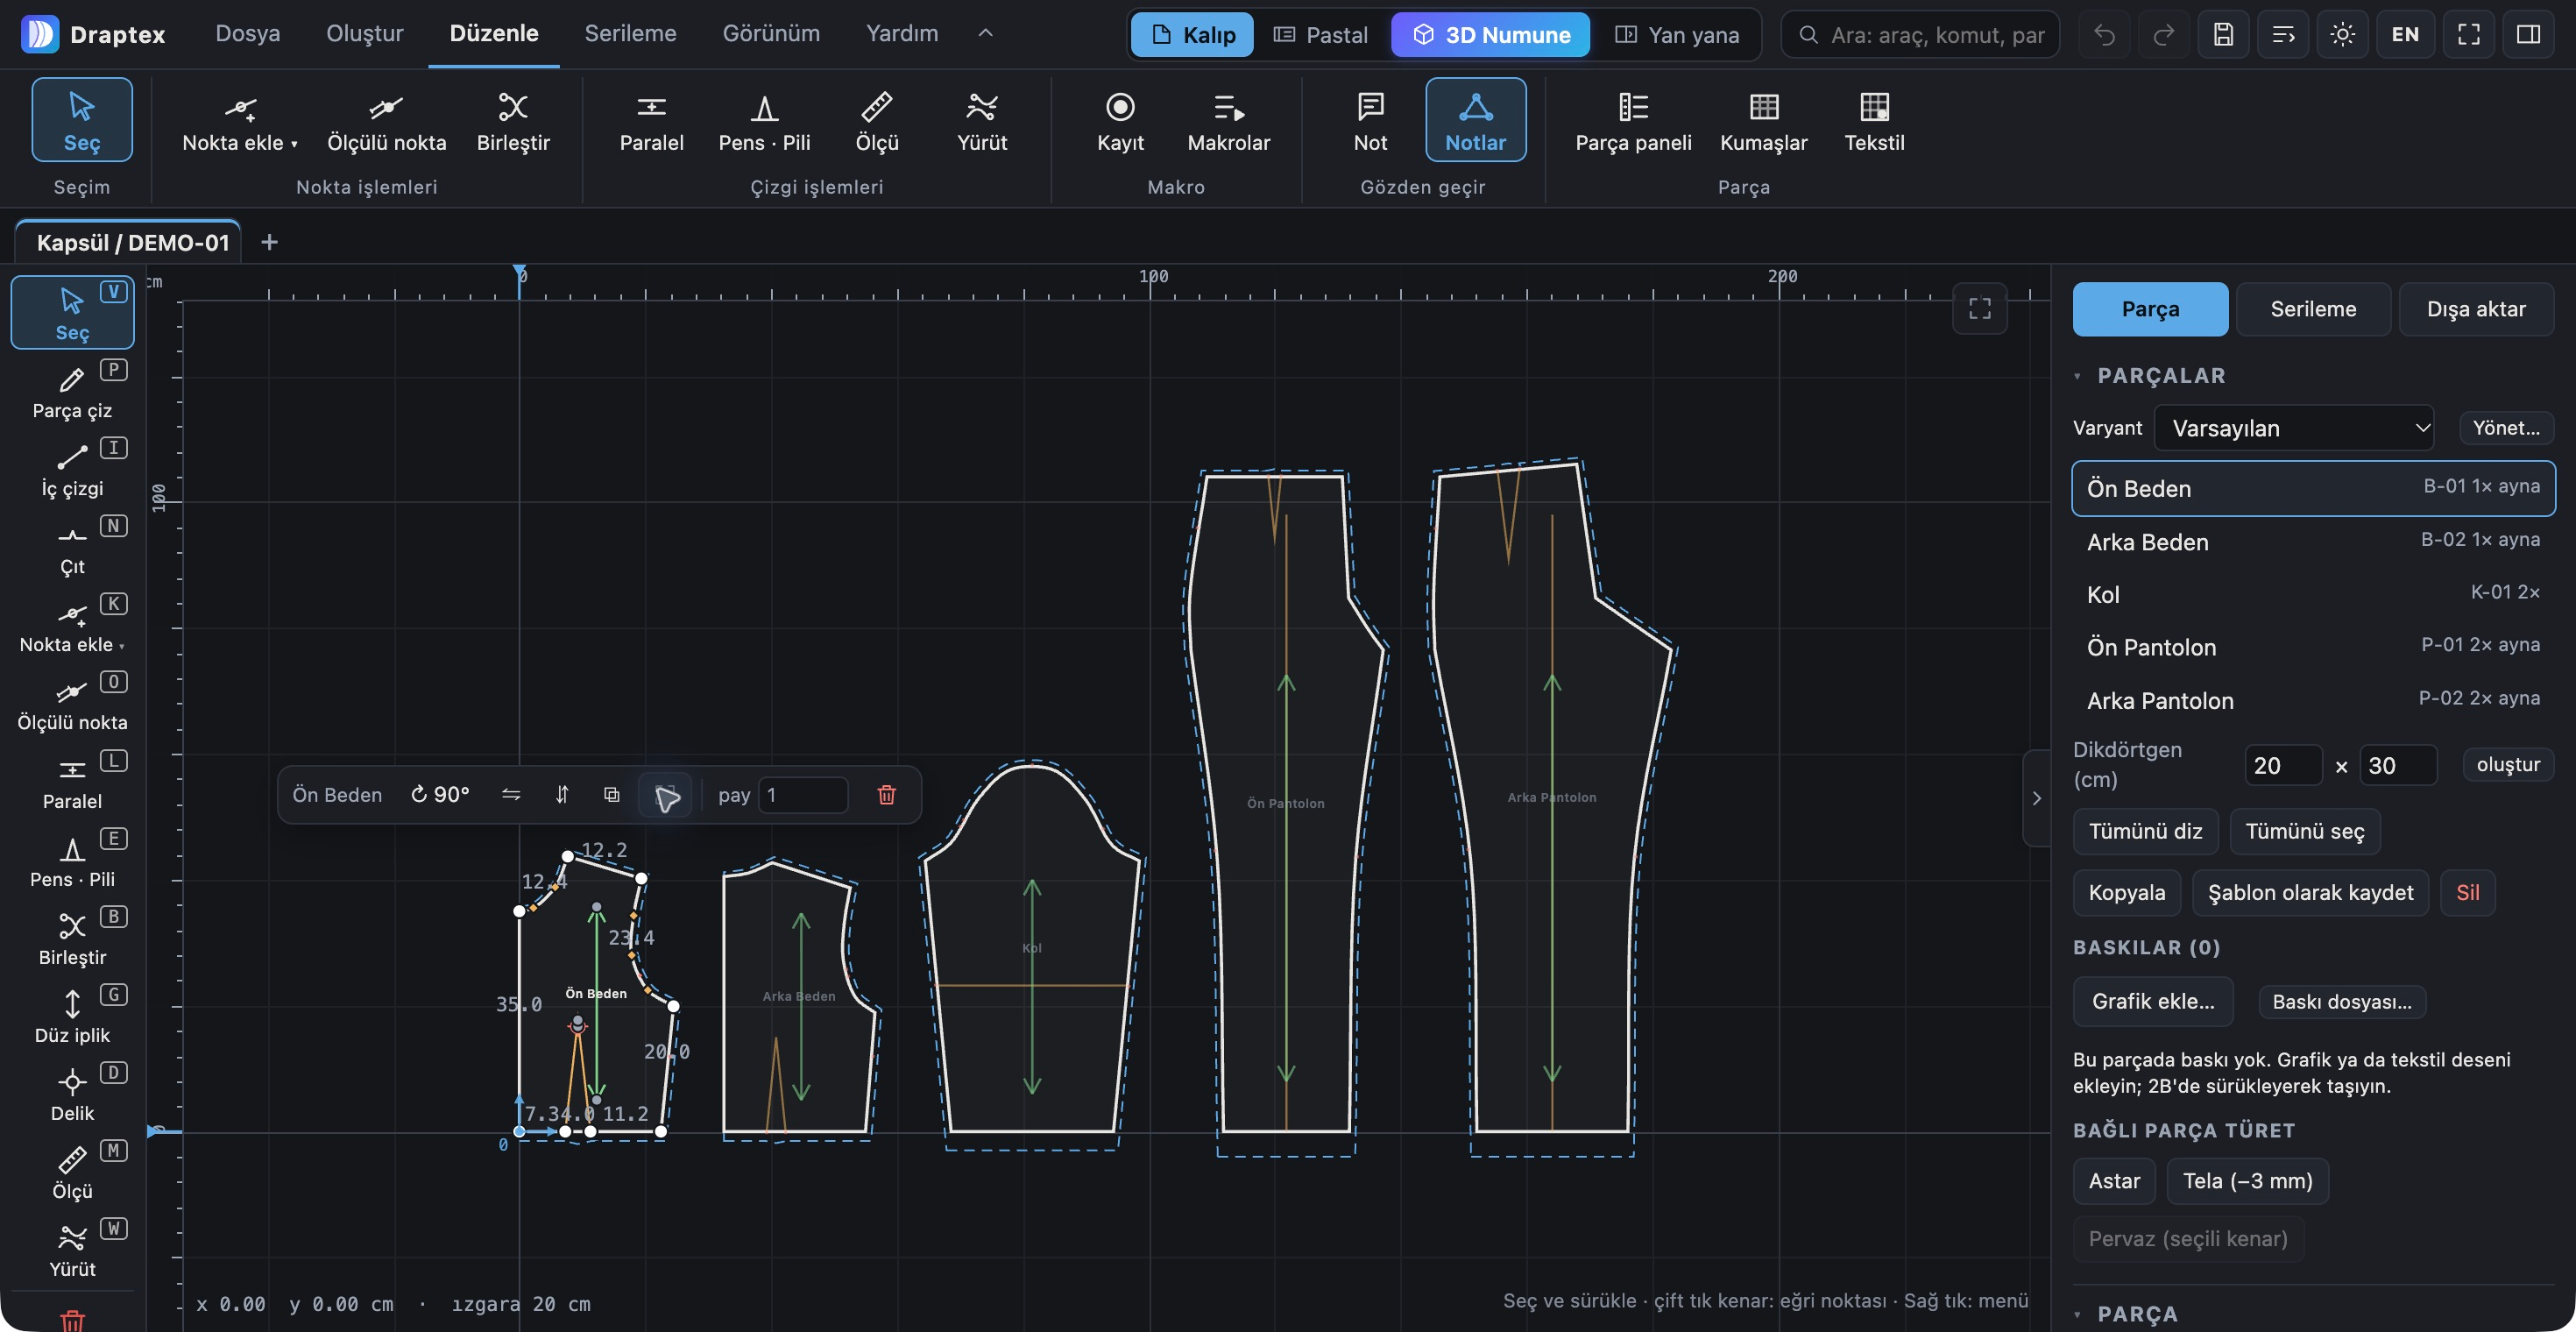The height and width of the screenshot is (1332, 2576).
Task: Pick the İç çizgi sidebar tool
Action: click(72, 469)
